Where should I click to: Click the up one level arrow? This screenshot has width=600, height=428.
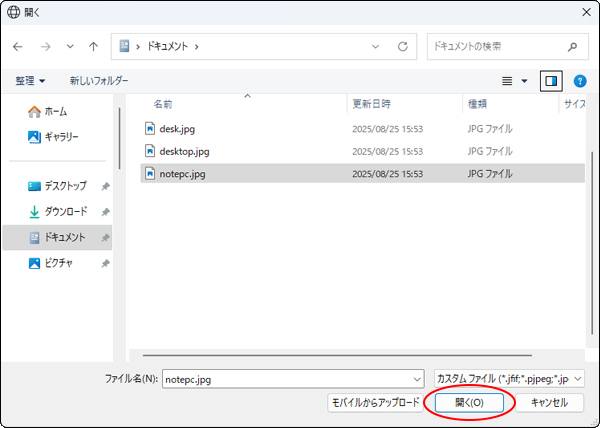pyautogui.click(x=93, y=46)
